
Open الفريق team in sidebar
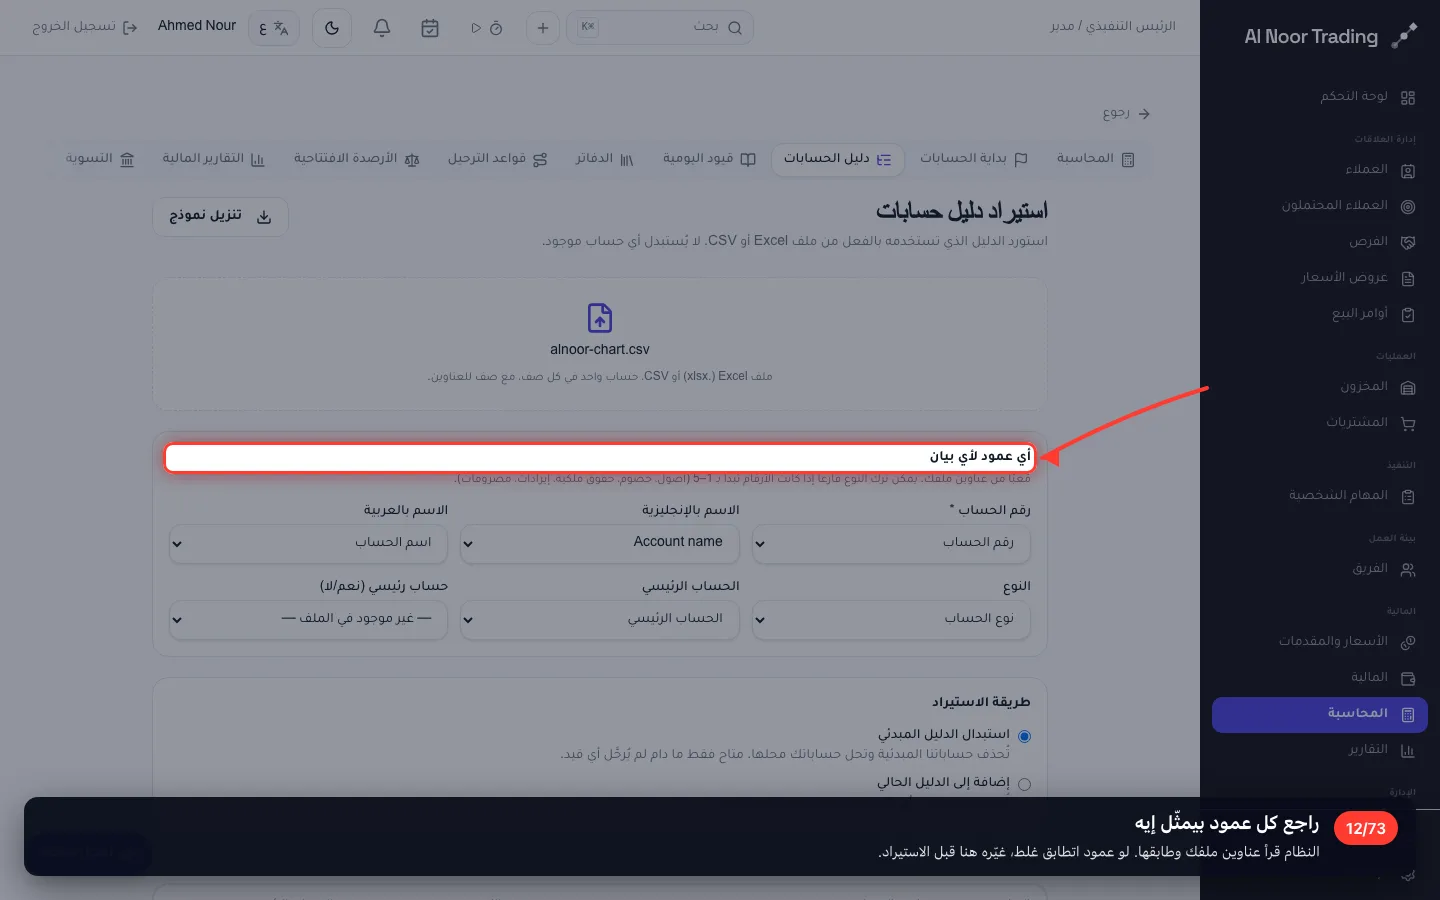tap(1320, 569)
